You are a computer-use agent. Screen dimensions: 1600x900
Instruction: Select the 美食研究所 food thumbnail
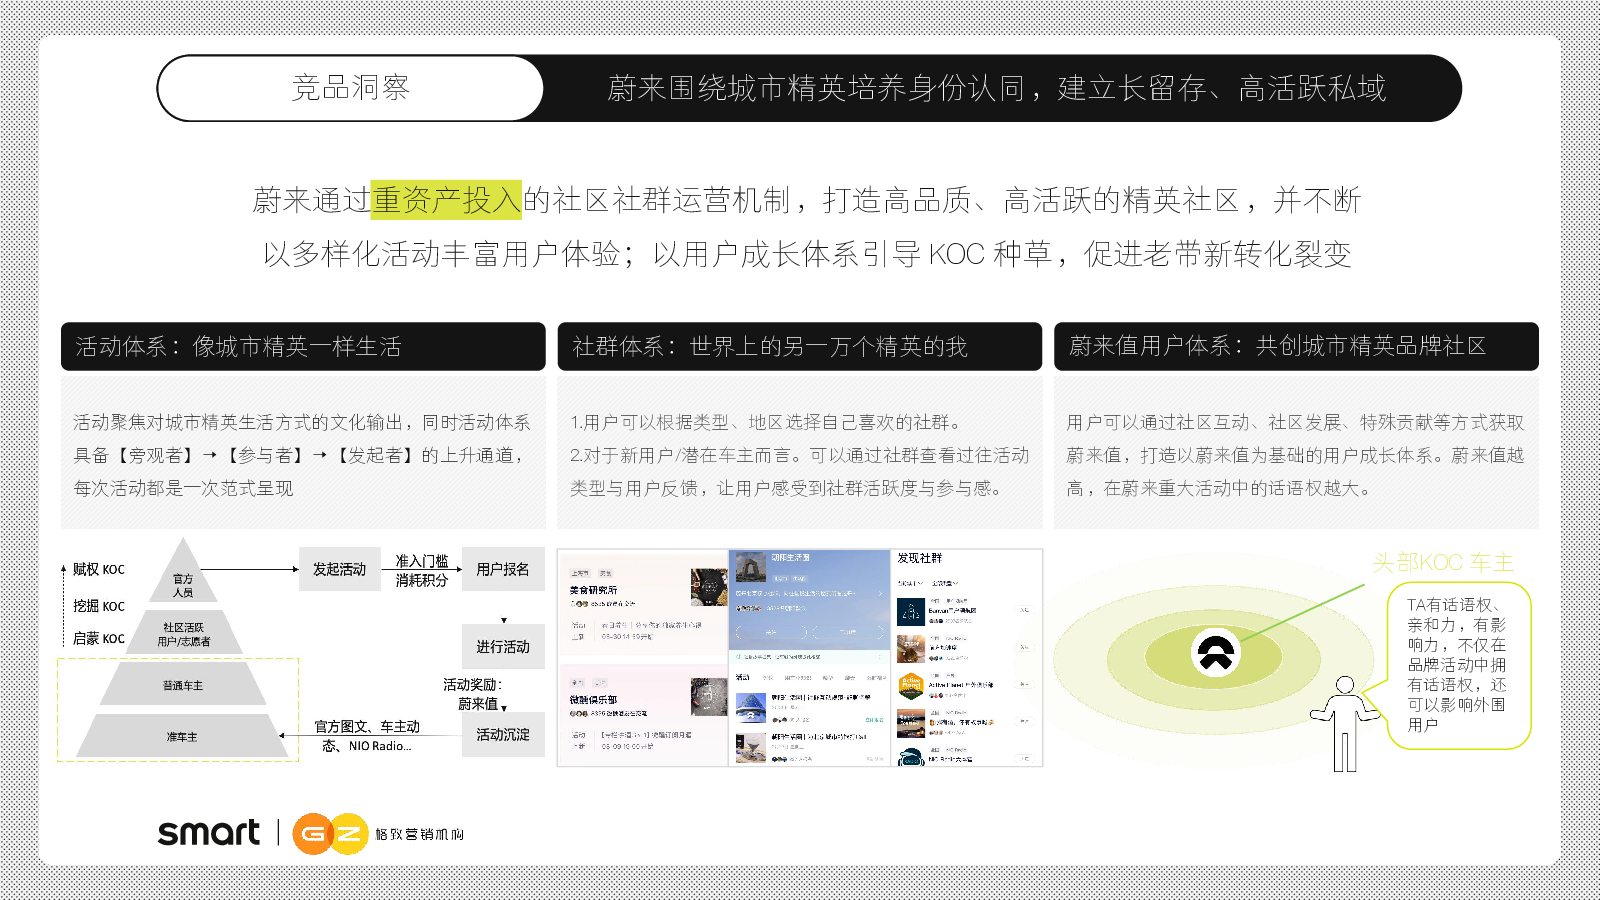708,587
